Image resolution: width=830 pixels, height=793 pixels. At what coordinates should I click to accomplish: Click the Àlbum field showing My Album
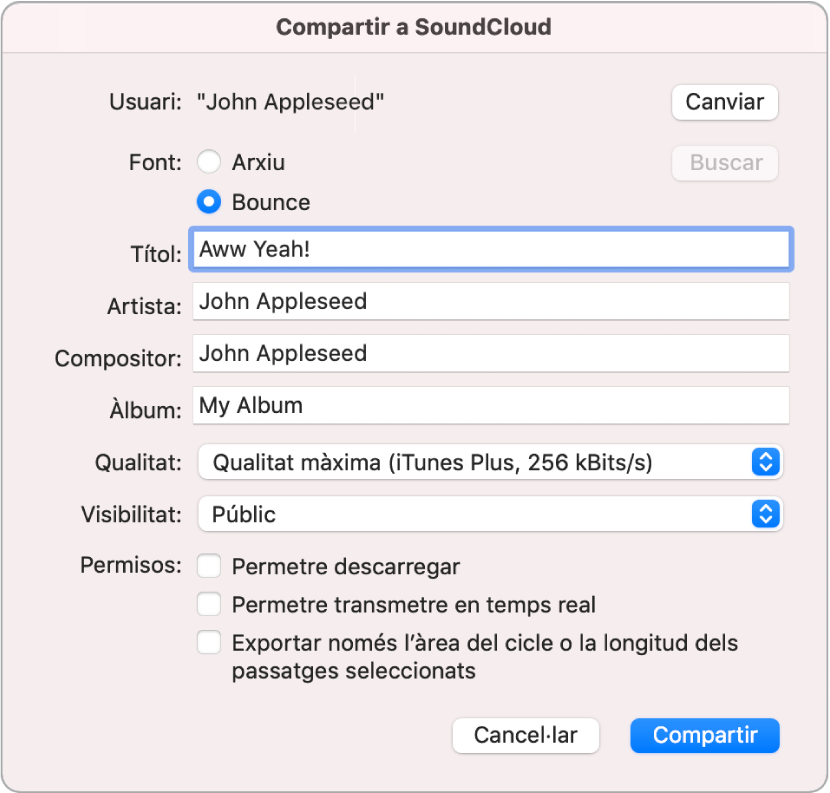point(490,405)
